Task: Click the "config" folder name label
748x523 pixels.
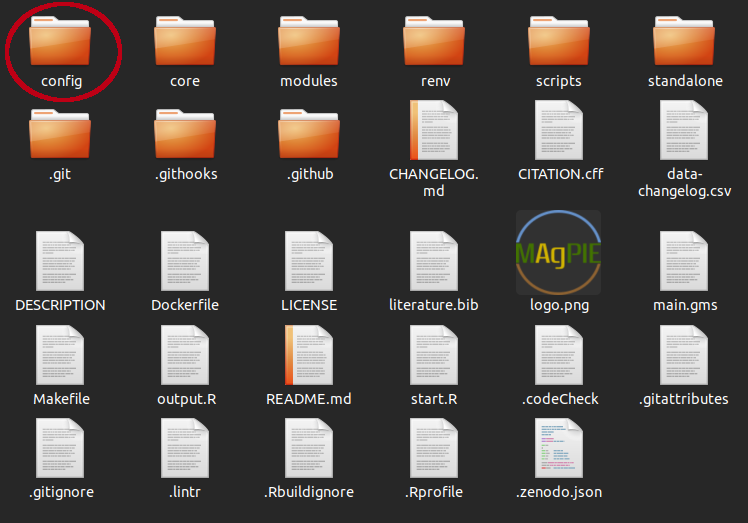Action: pyautogui.click(x=62, y=82)
